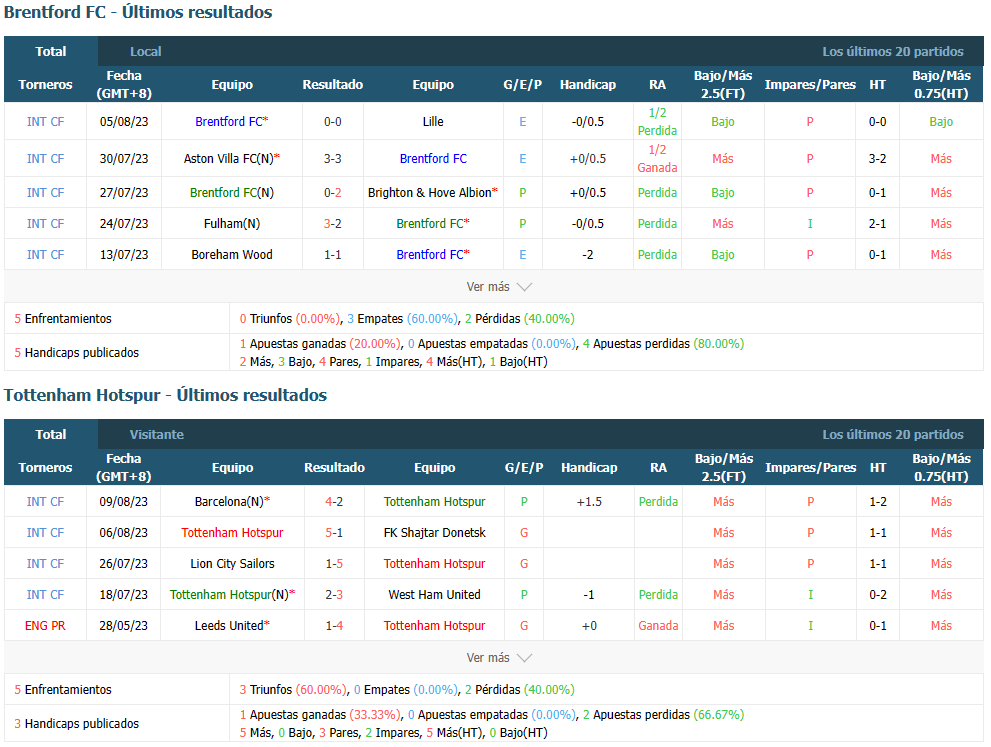This screenshot has width=991, height=747.
Task: Click the Resultado column header in Tottenham table
Action: pyautogui.click(x=334, y=468)
